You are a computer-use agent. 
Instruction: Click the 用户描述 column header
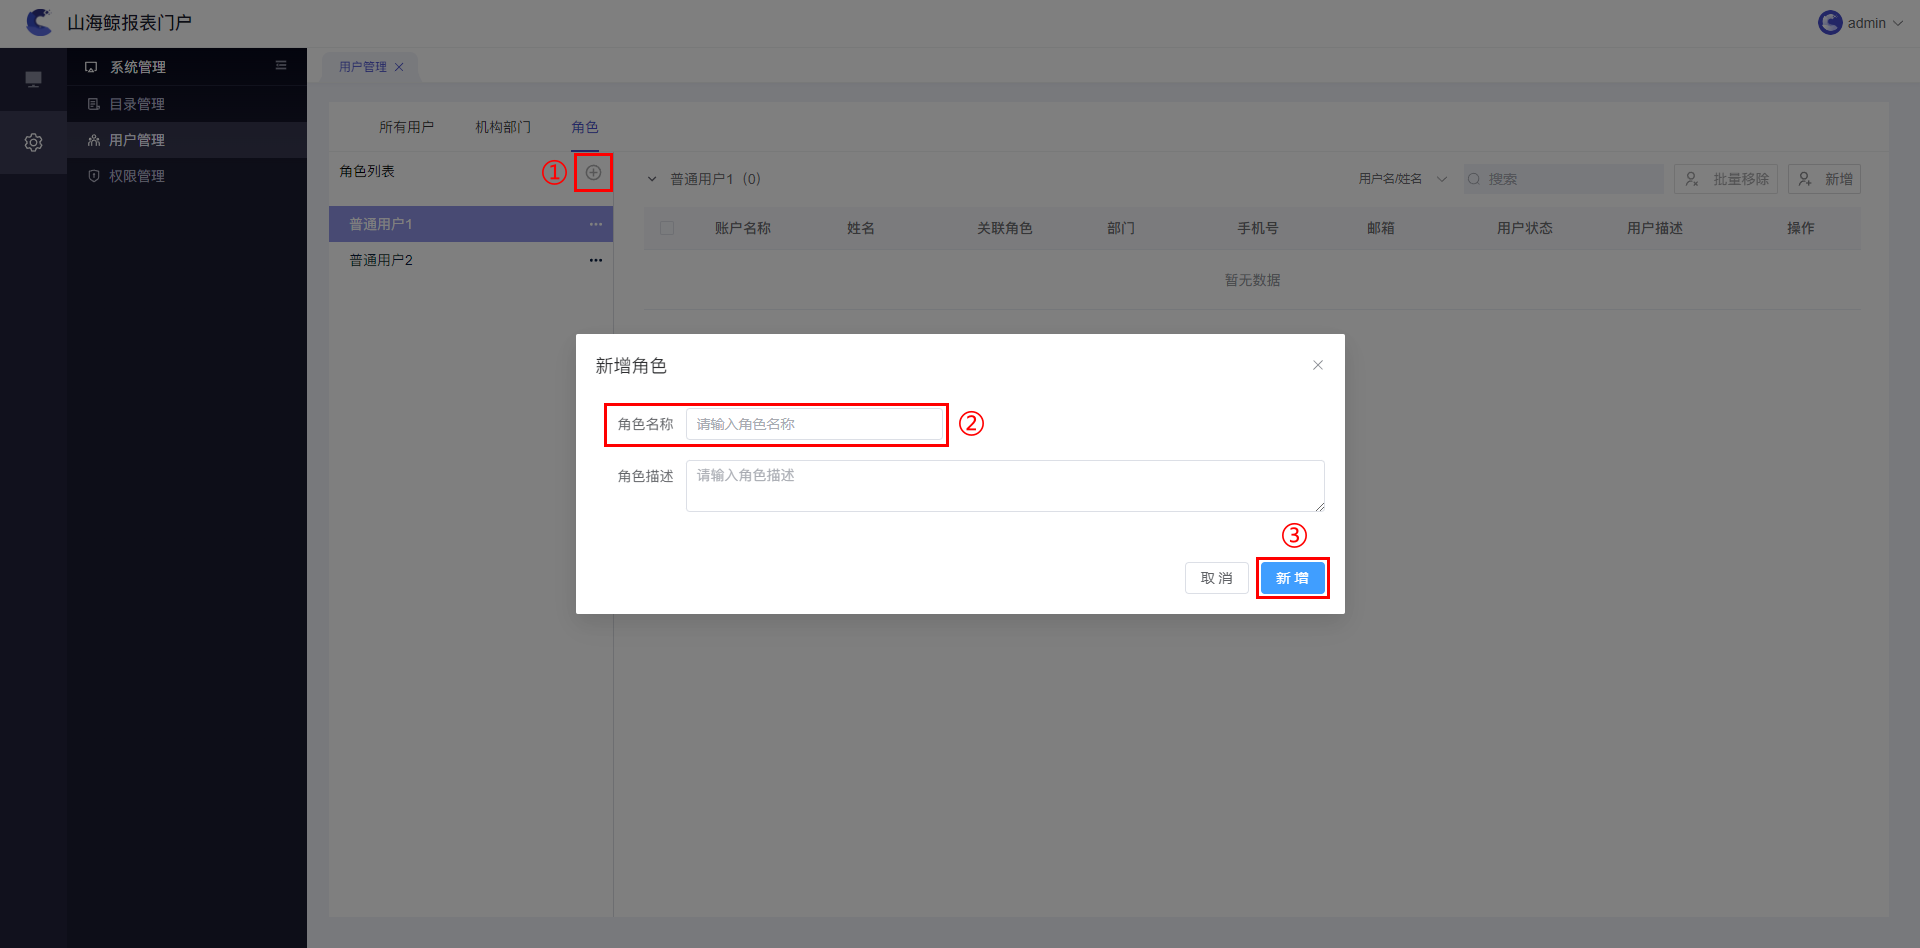(1655, 228)
